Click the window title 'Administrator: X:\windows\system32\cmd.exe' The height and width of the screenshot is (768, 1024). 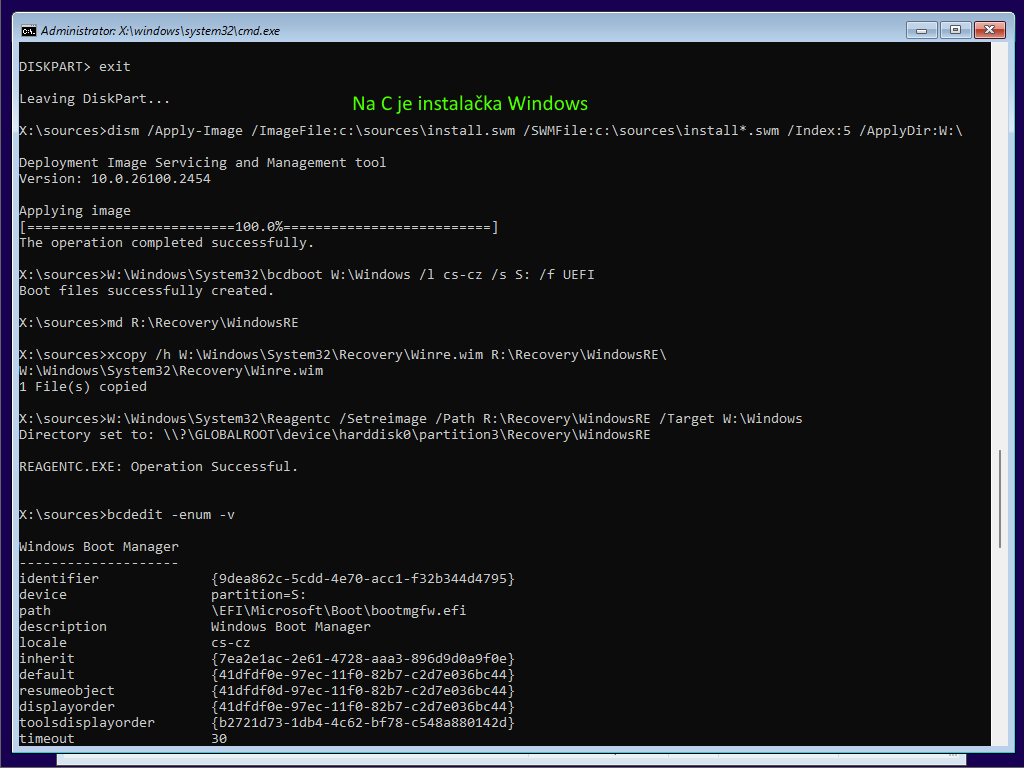(x=160, y=31)
